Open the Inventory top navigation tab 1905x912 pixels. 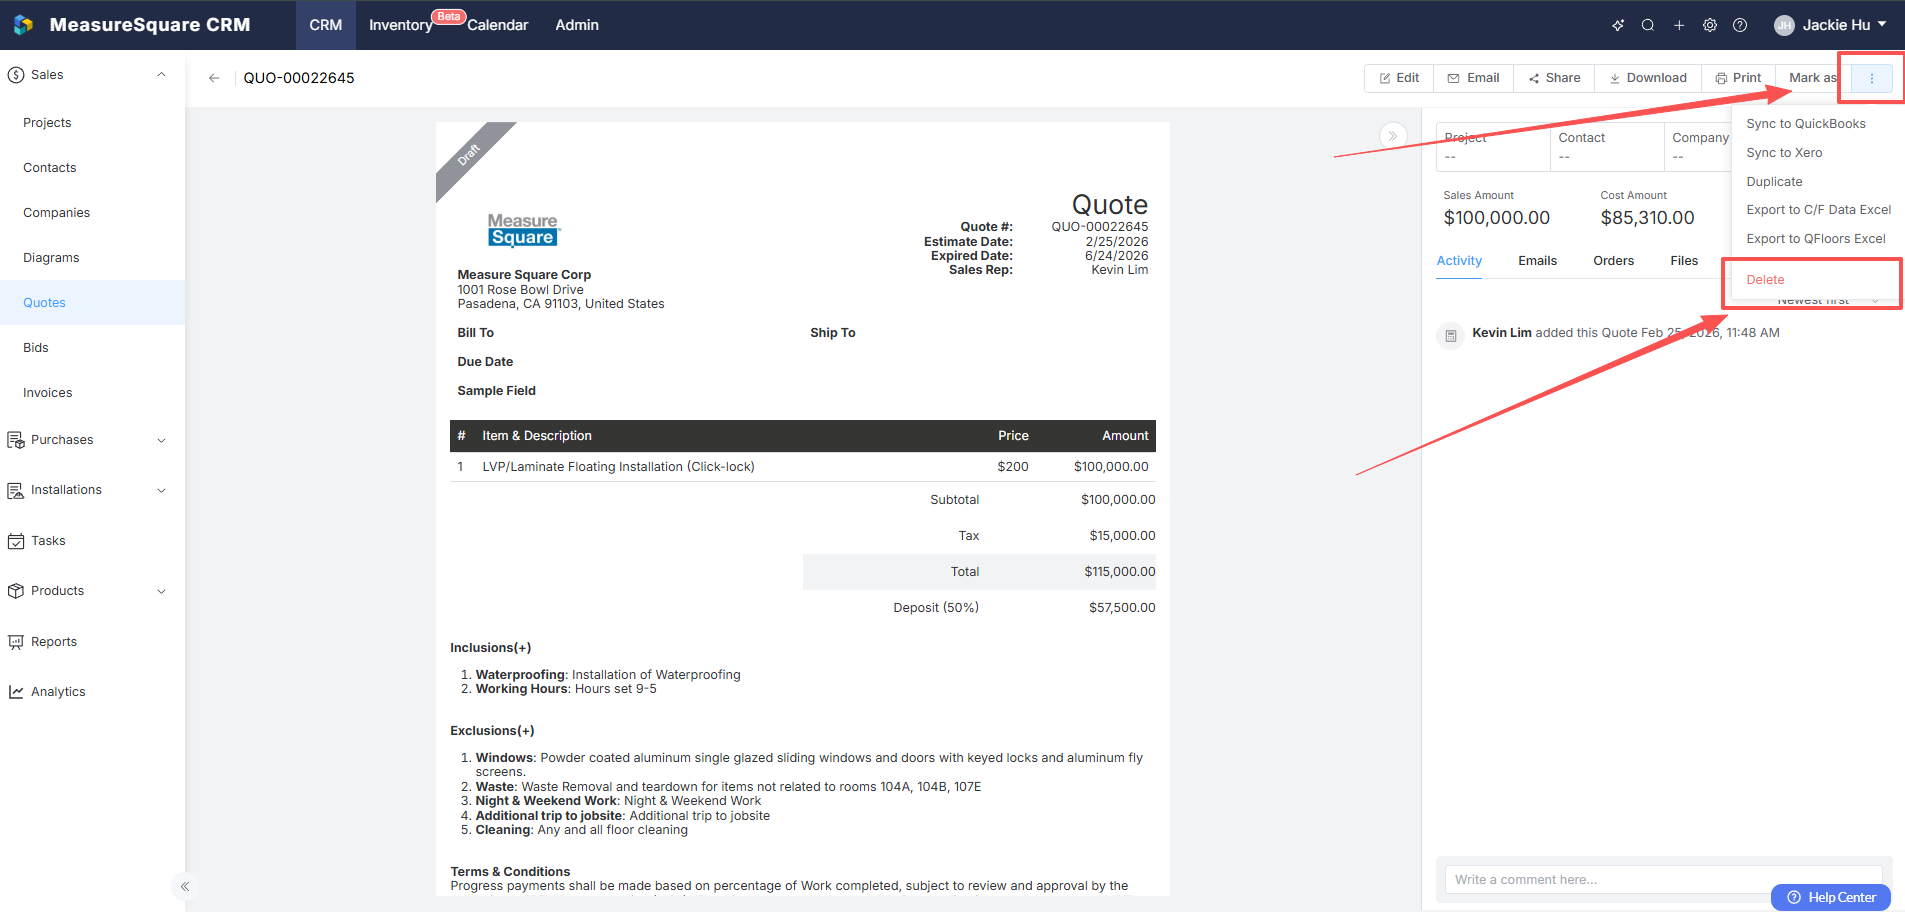(401, 25)
